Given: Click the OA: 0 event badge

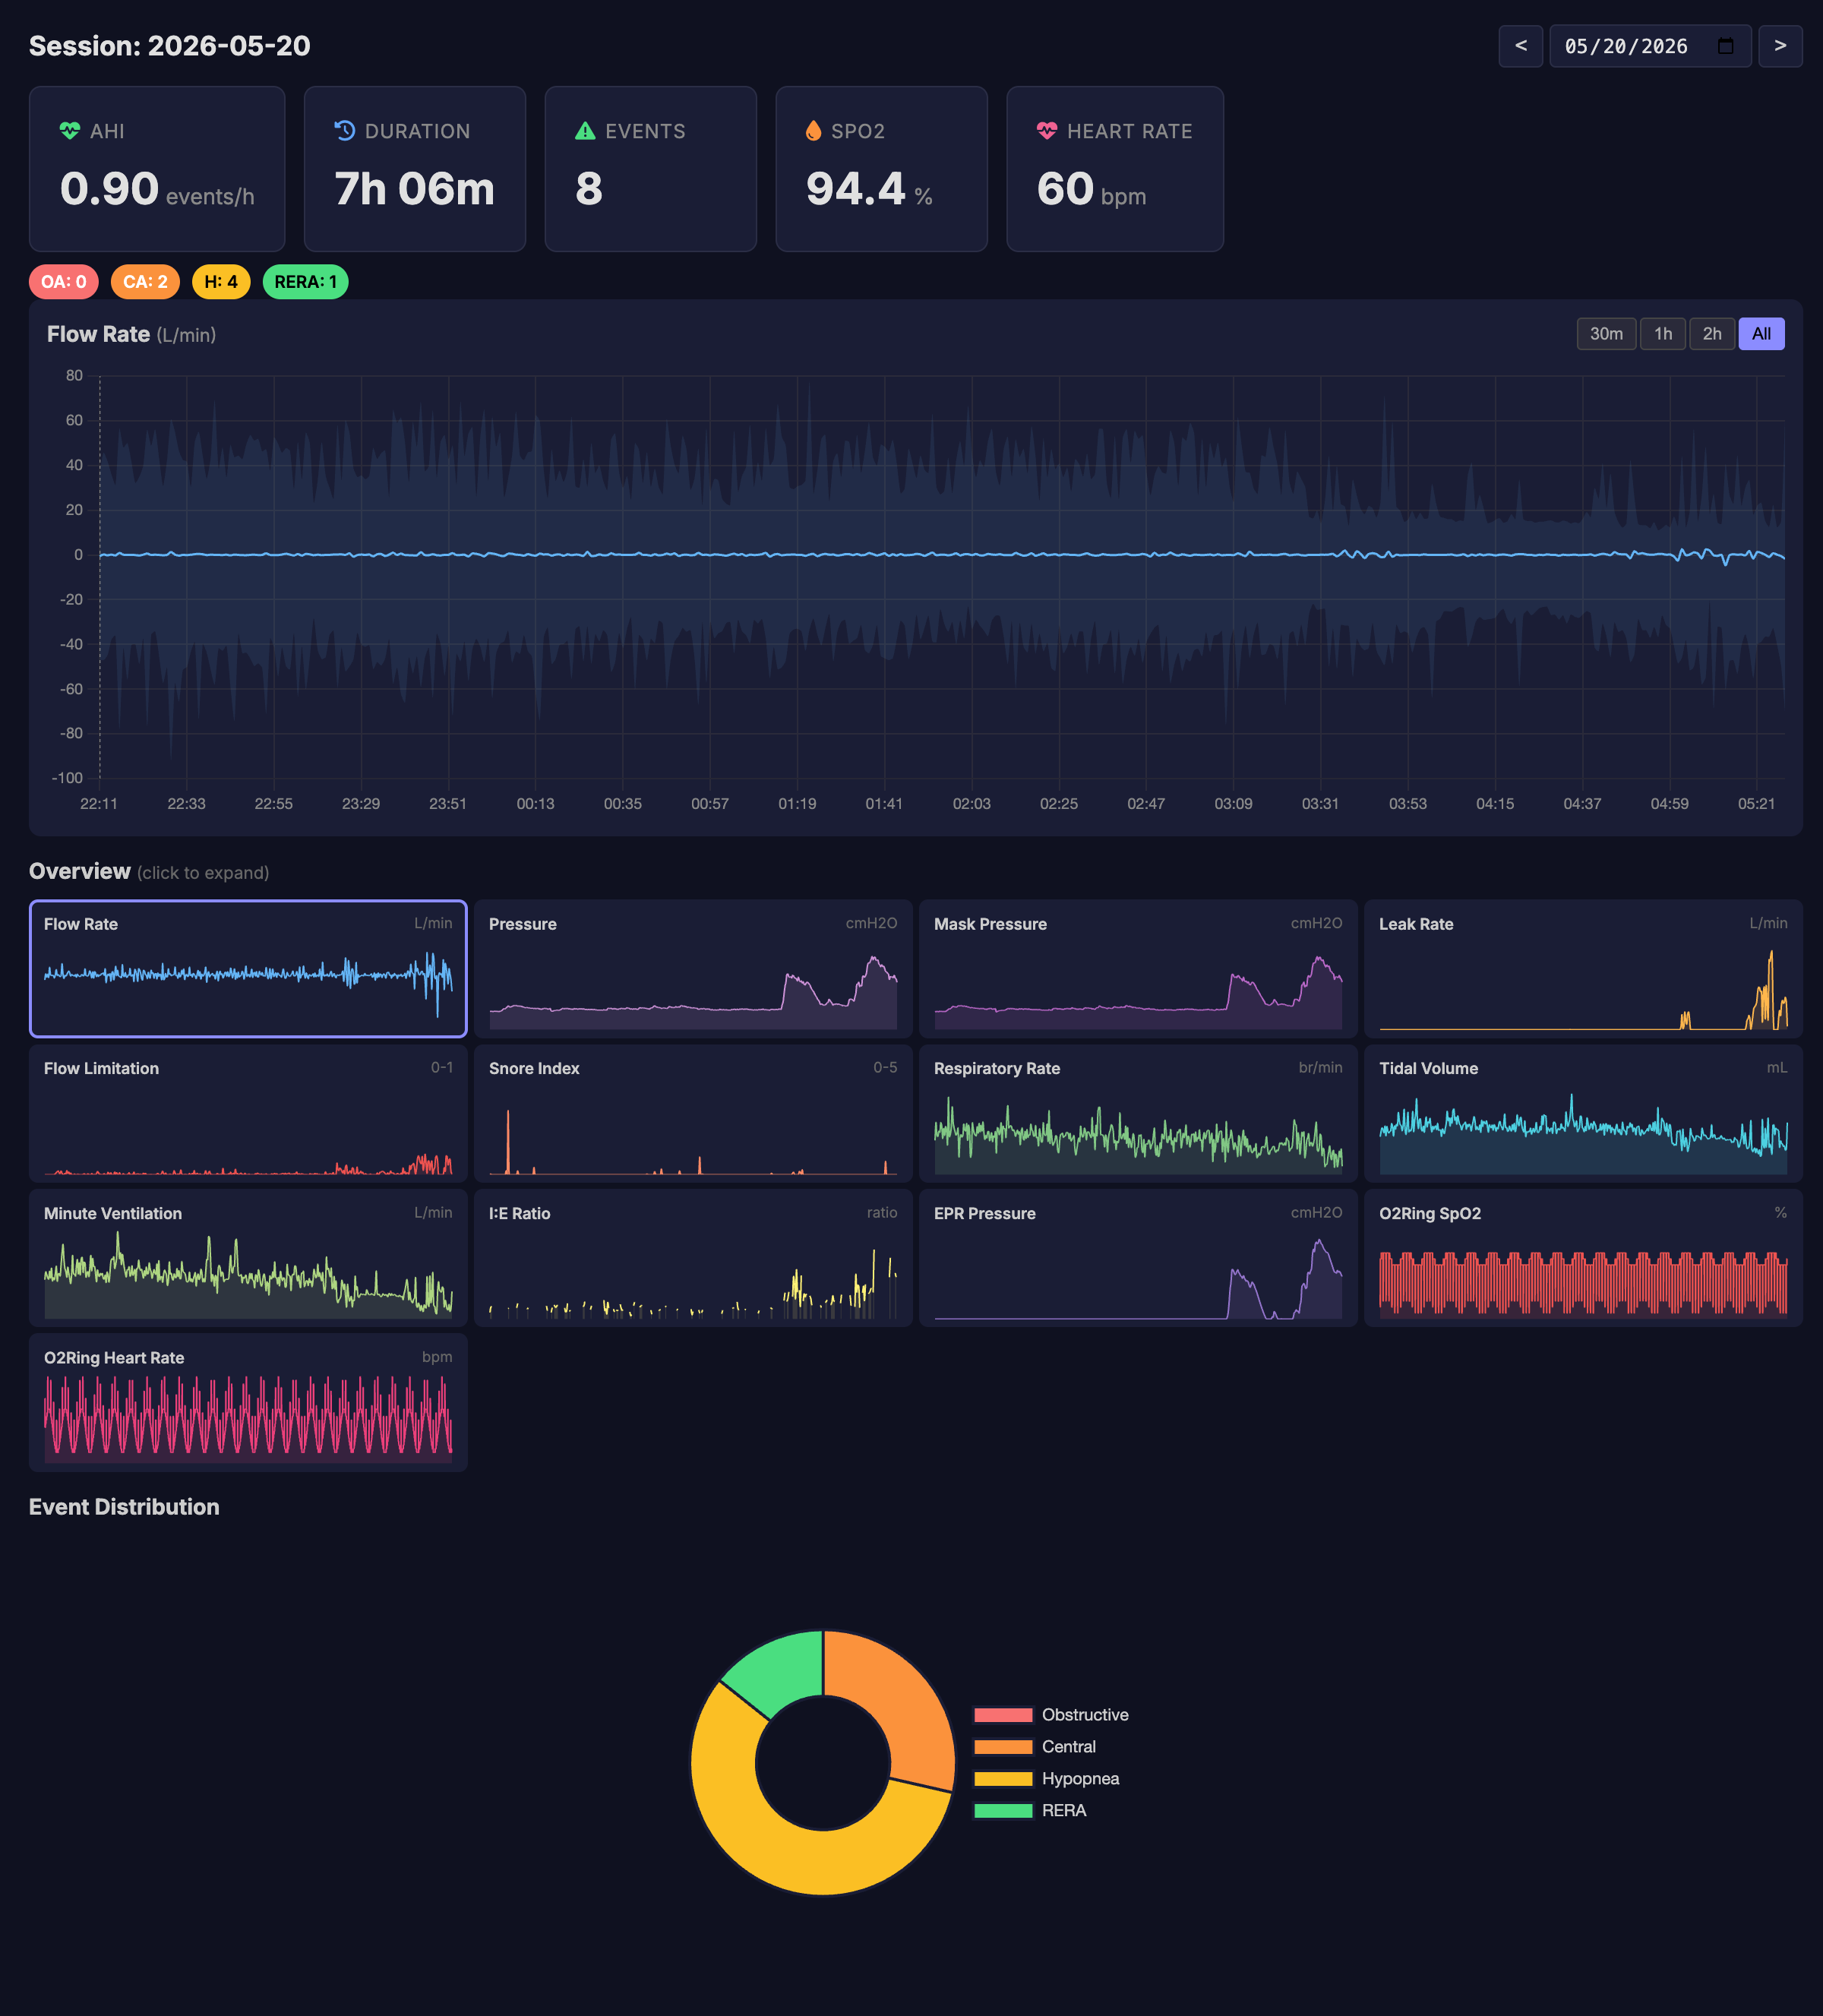Looking at the screenshot, I should (63, 282).
